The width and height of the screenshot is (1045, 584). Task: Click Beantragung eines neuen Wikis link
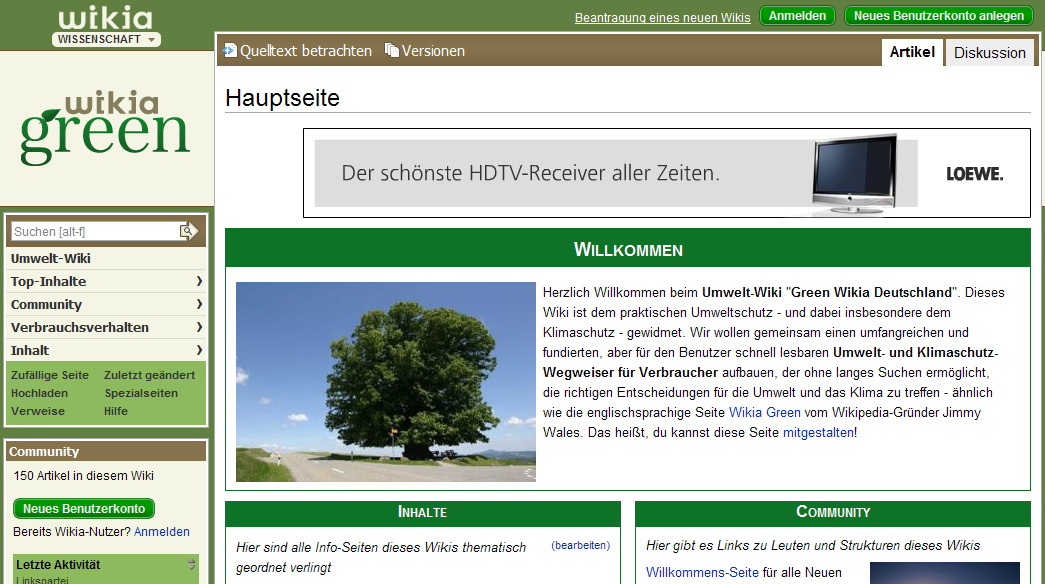(662, 17)
